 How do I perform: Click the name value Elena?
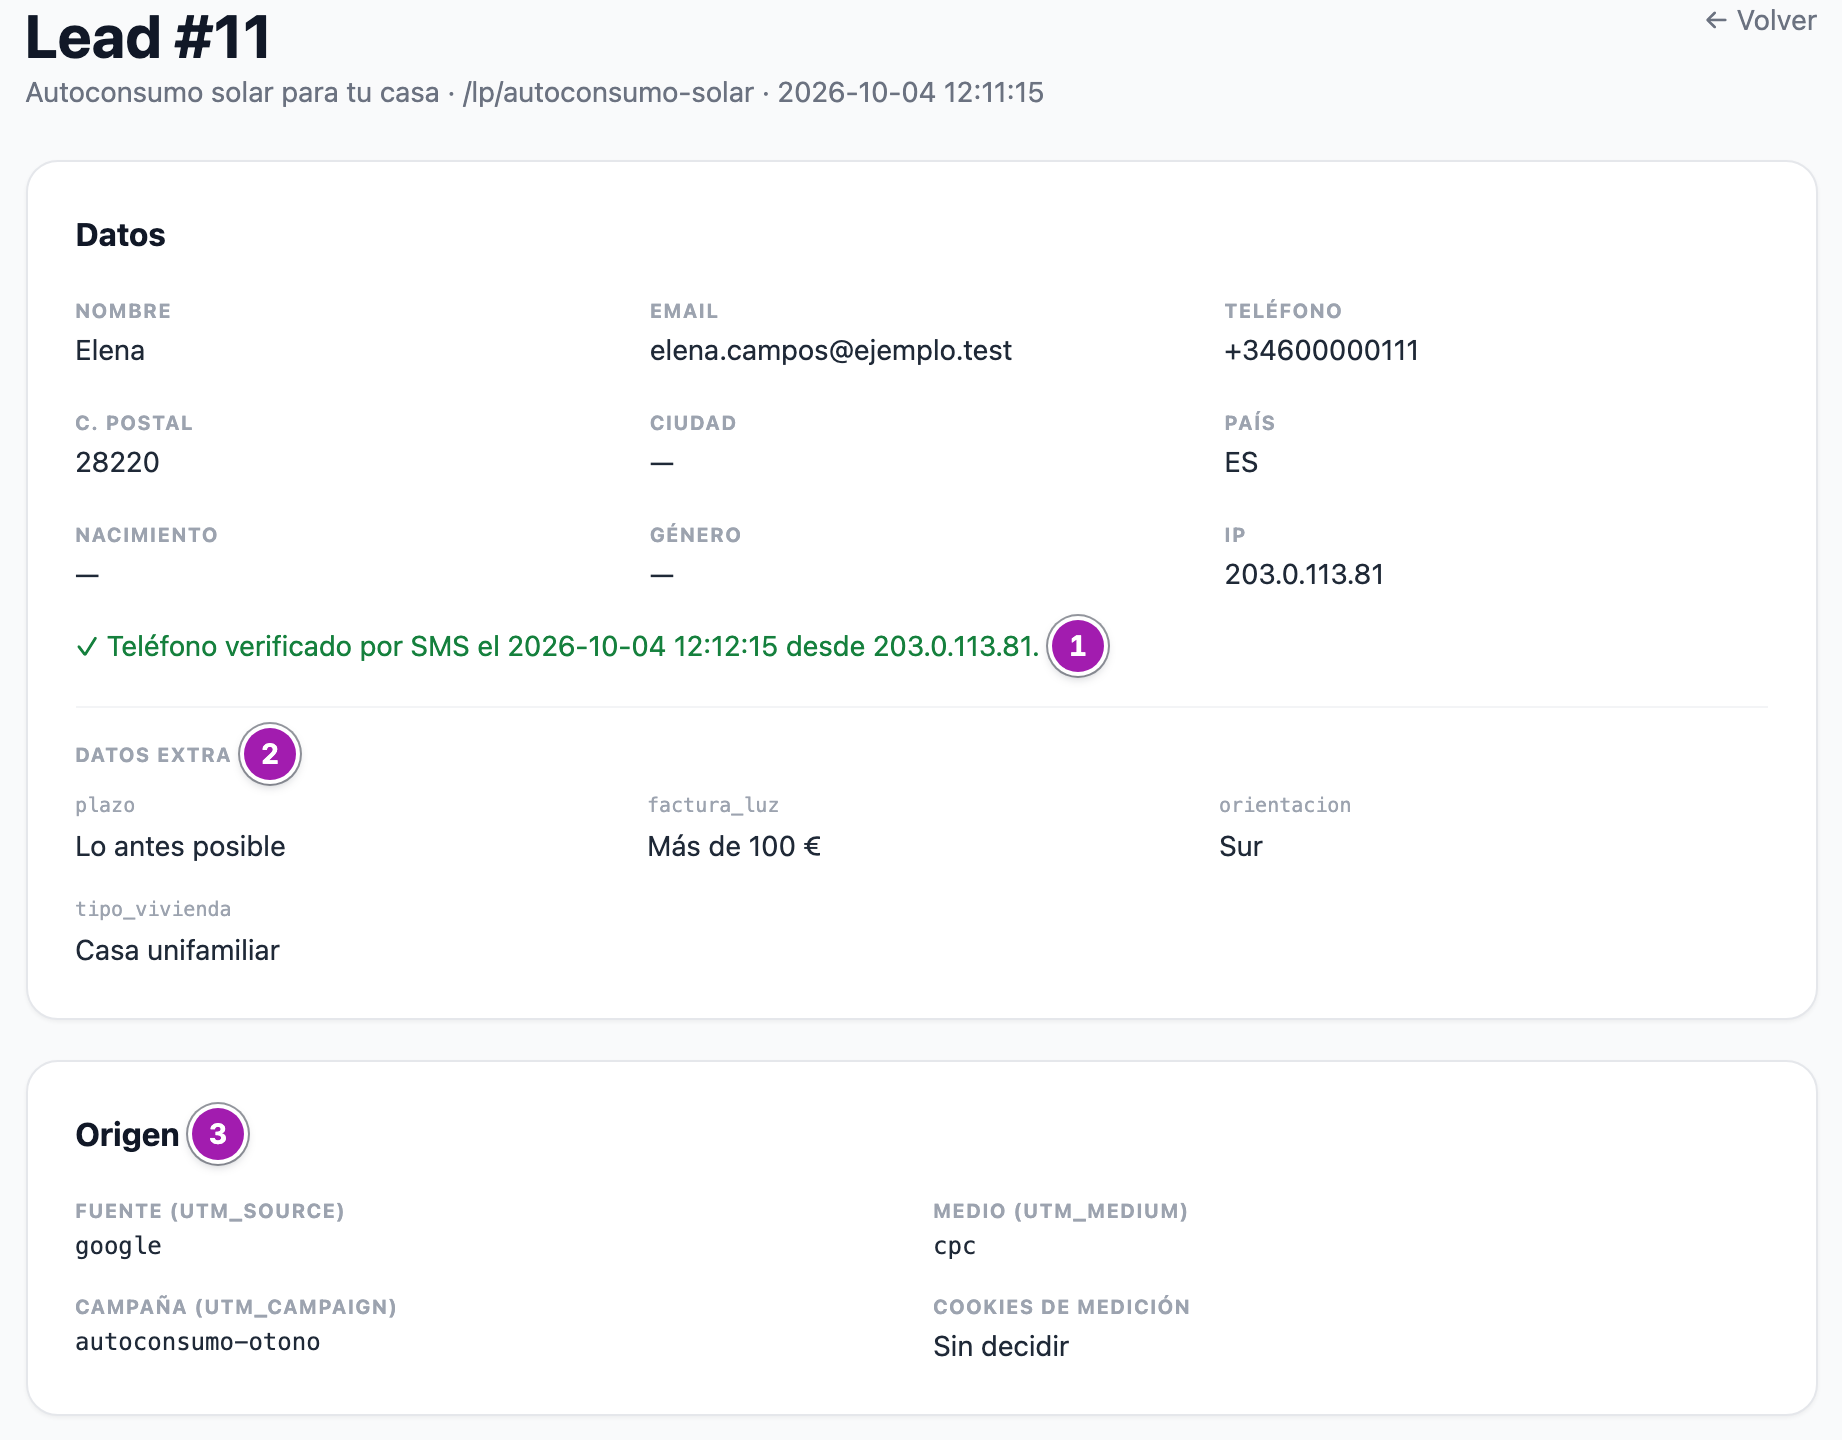coord(110,351)
